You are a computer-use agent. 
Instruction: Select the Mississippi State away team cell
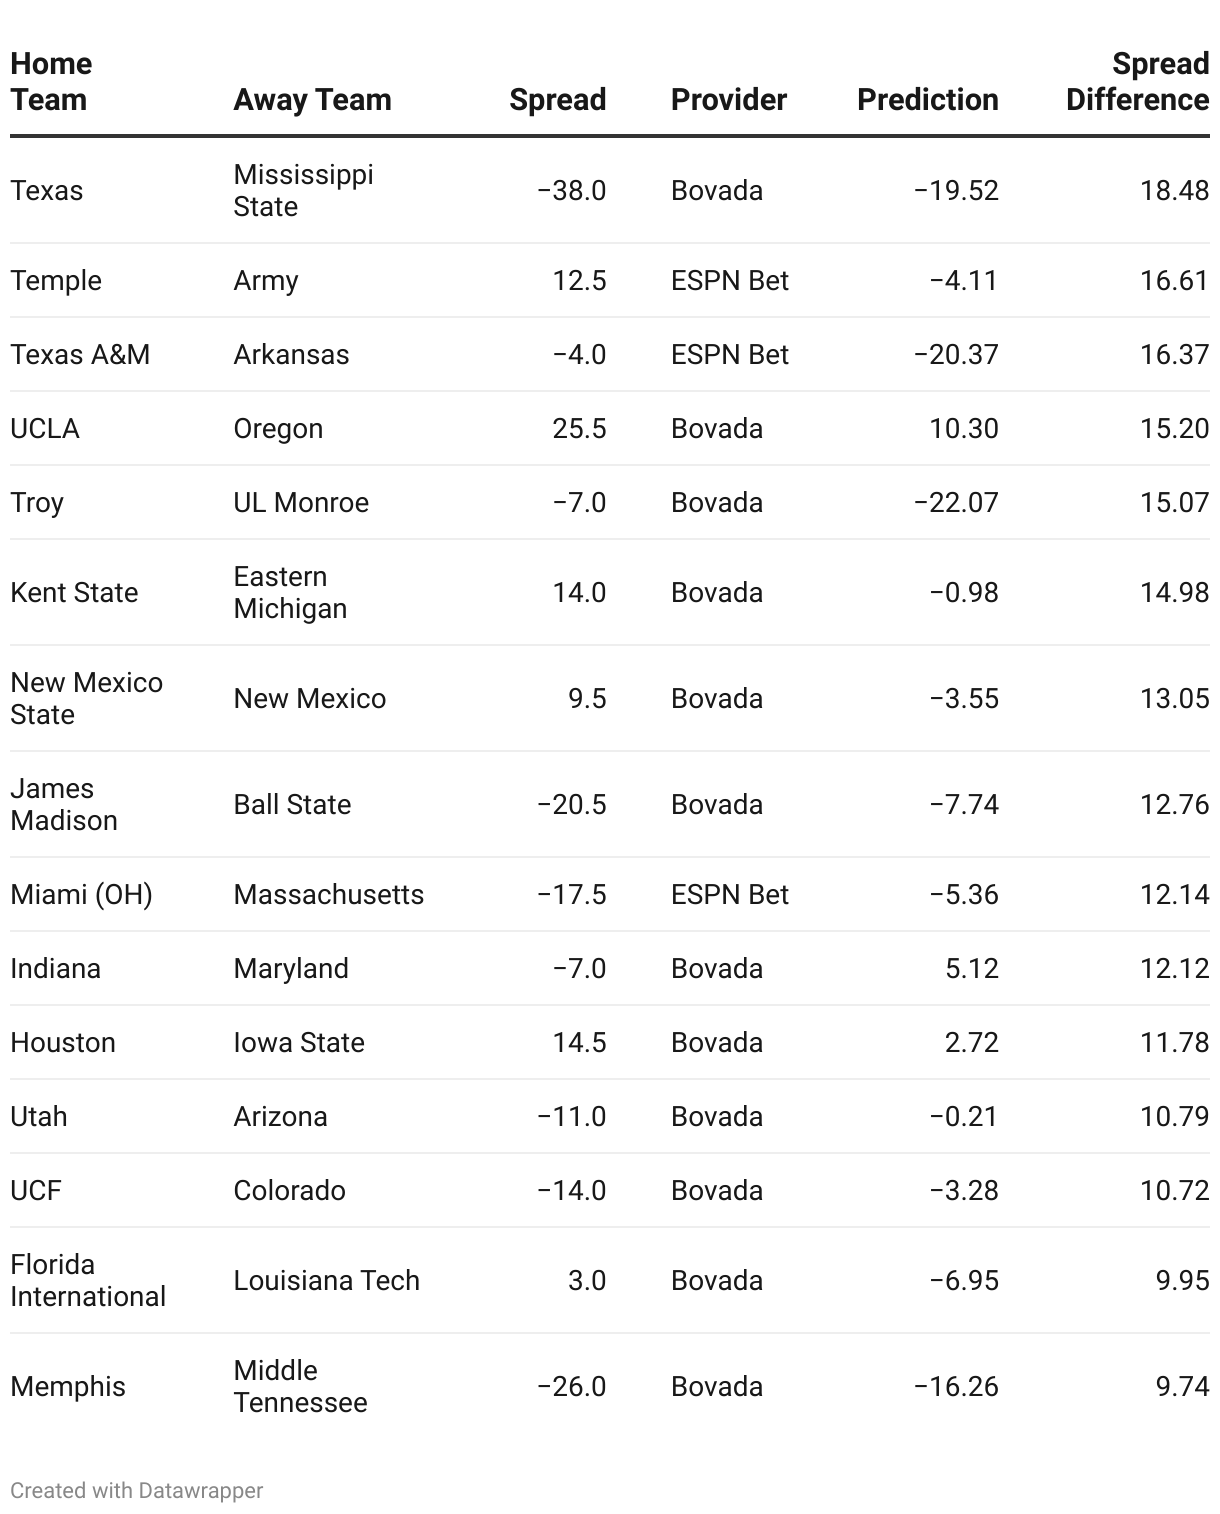(x=303, y=190)
